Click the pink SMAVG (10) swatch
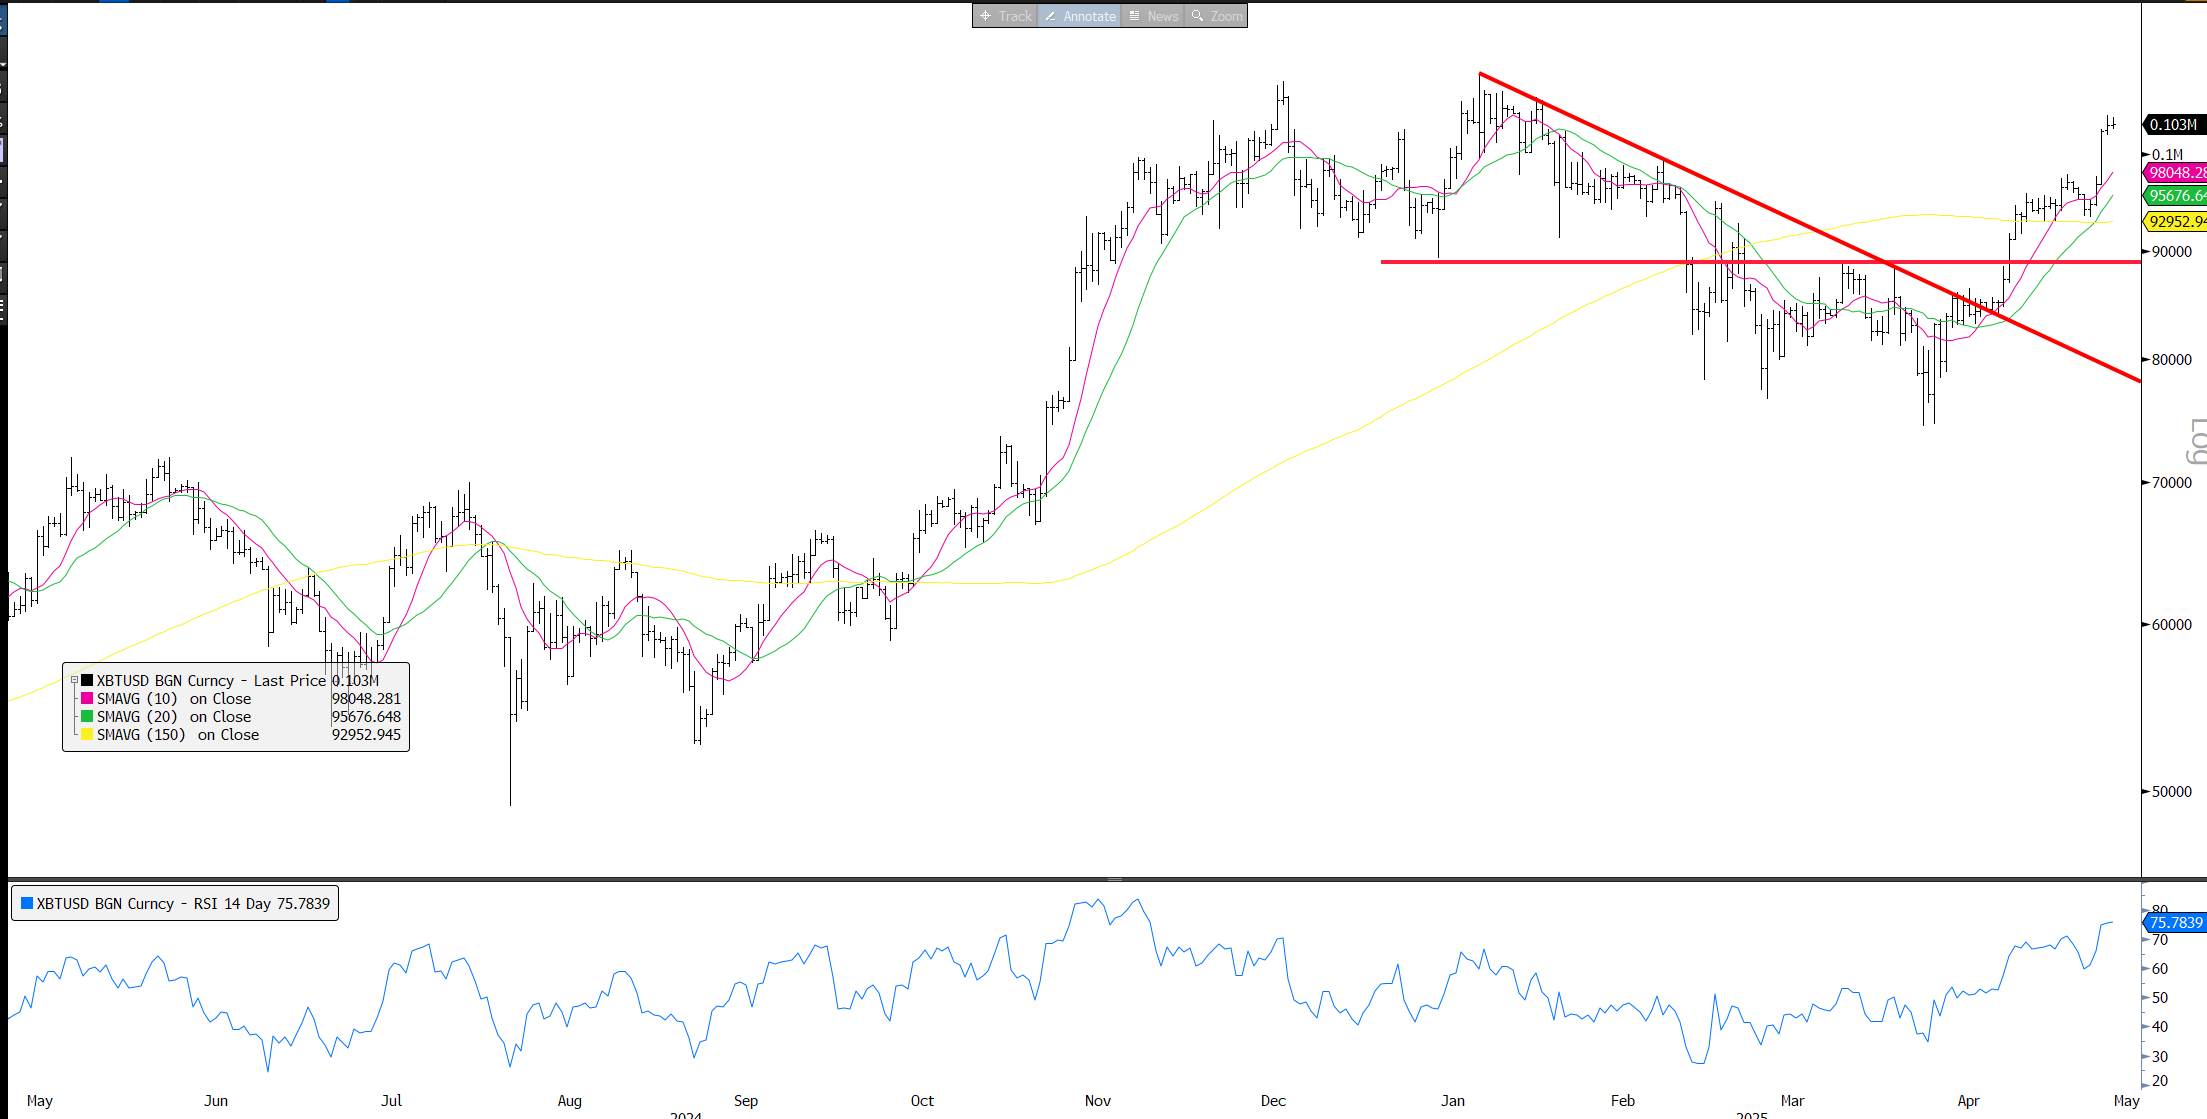 (87, 698)
